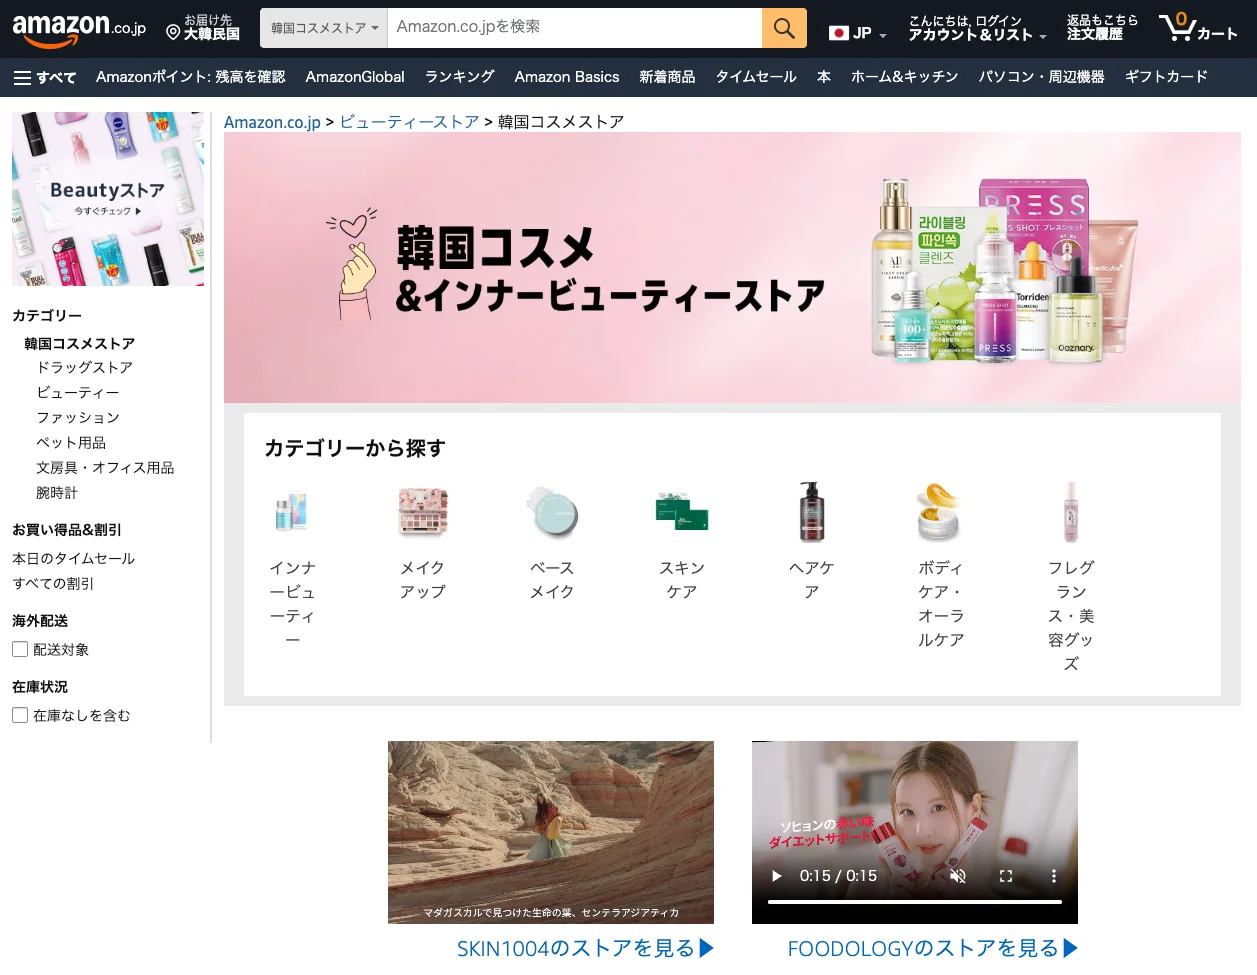Select the ヘアケア shampoo bottle image
Screen dimensions: 1257x975
tap(811, 511)
